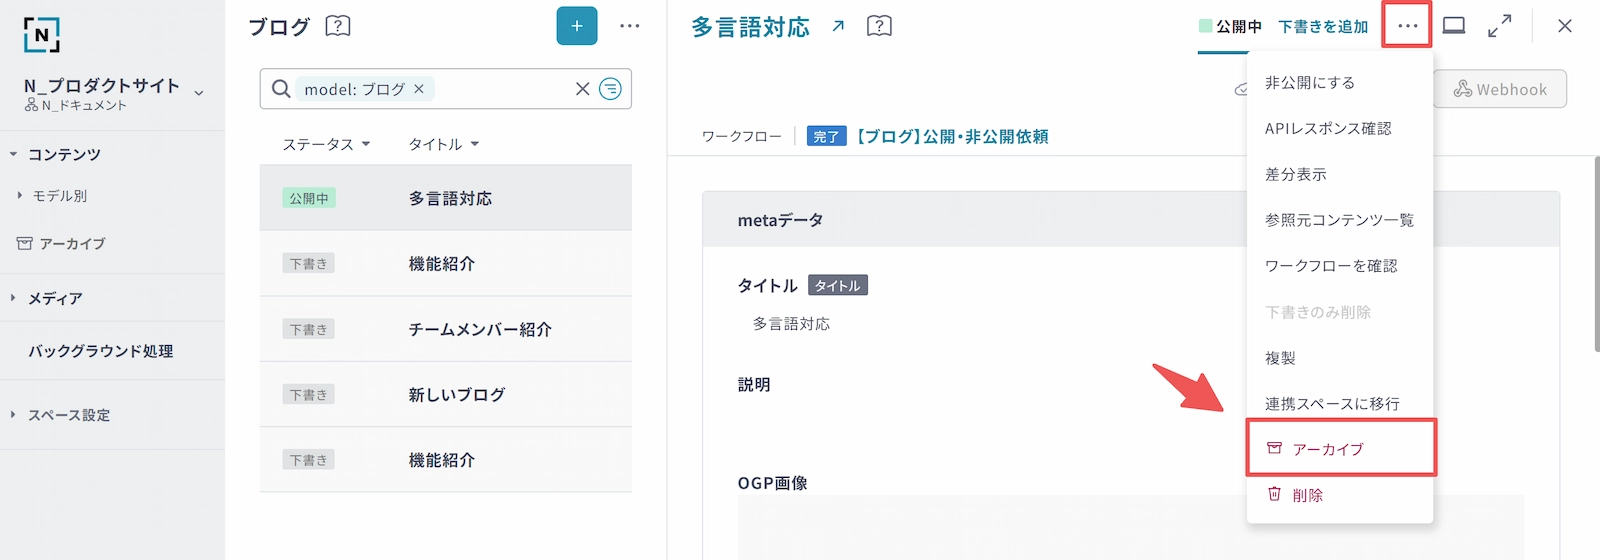This screenshot has width=1600, height=560.
Task: Expand the N_プロダクトサイト space switcher
Action: tap(199, 93)
